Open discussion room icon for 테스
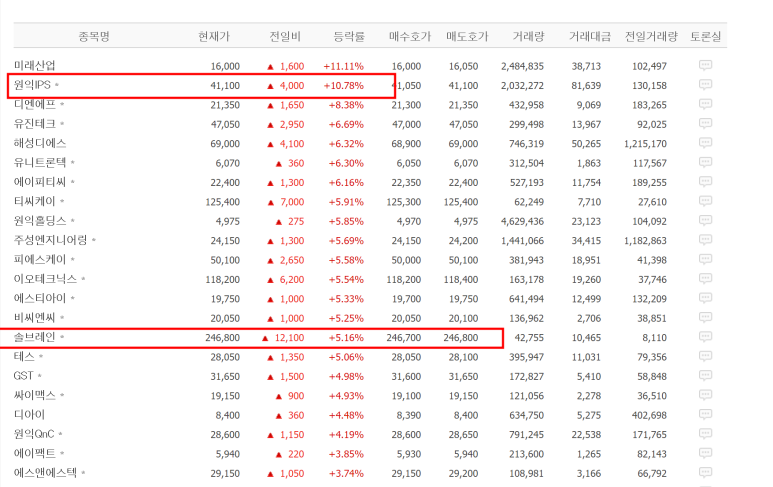This screenshot has height=487, width=773. pos(705,356)
